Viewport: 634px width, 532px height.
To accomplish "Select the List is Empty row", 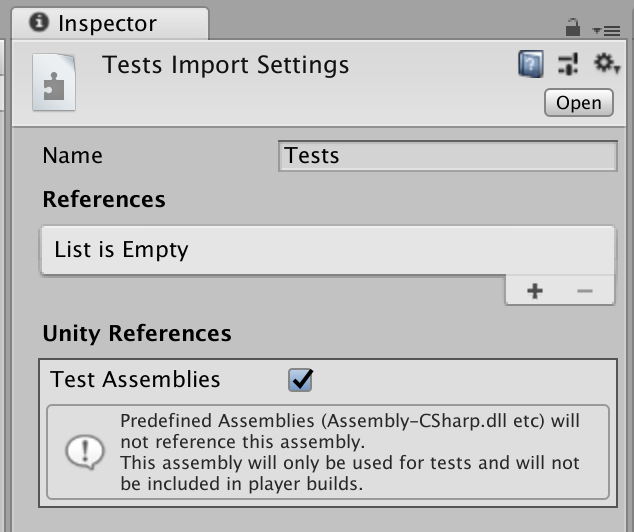I will (x=328, y=250).
